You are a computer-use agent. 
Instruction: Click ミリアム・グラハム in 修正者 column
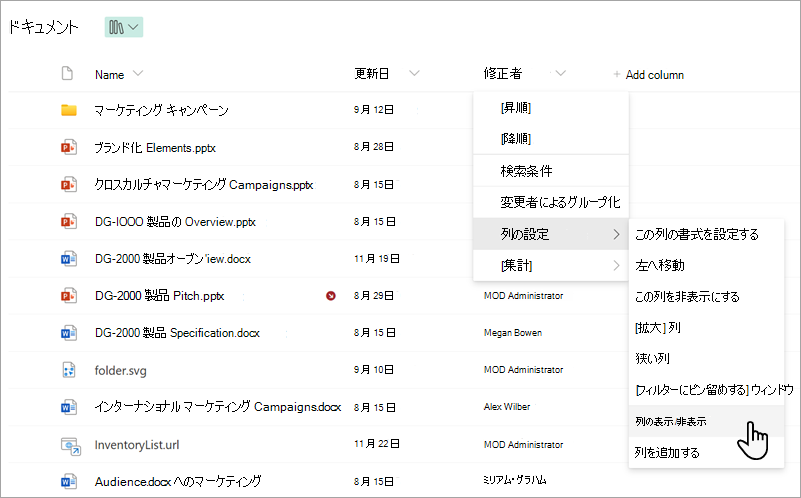point(515,480)
